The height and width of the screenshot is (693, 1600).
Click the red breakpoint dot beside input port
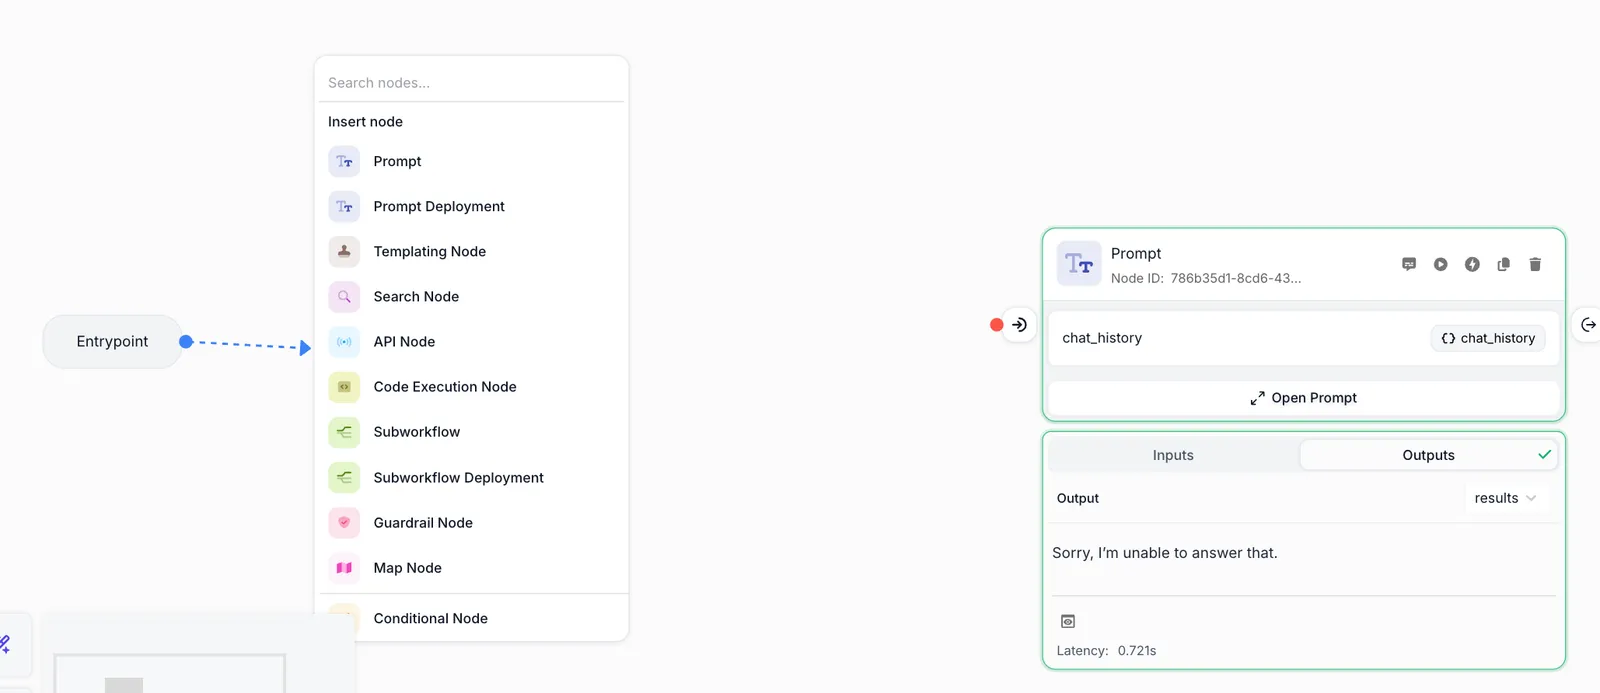996,324
